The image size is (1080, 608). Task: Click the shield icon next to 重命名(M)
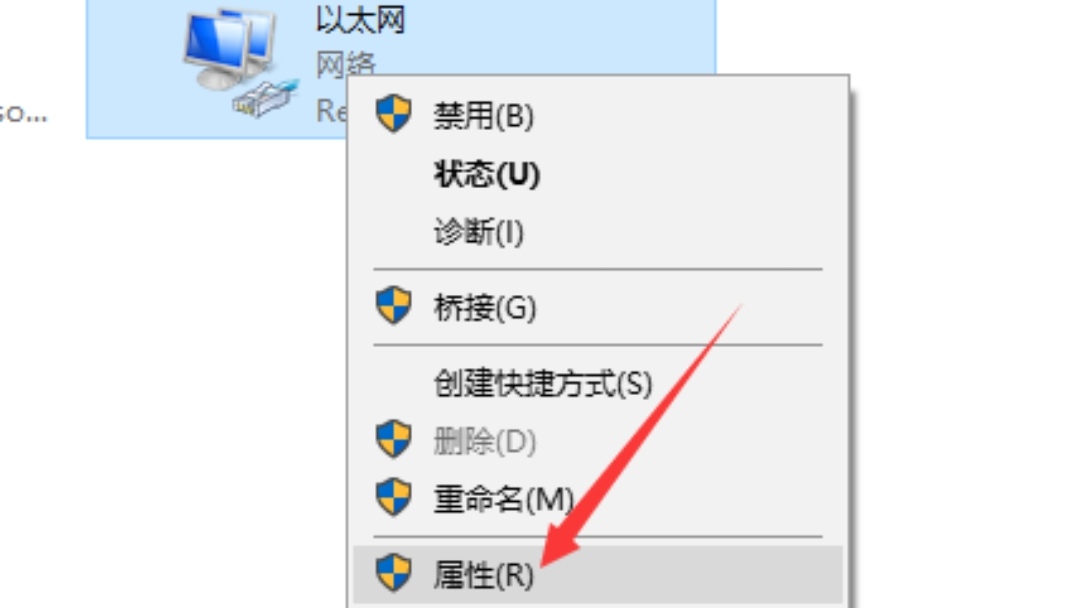pyautogui.click(x=393, y=496)
